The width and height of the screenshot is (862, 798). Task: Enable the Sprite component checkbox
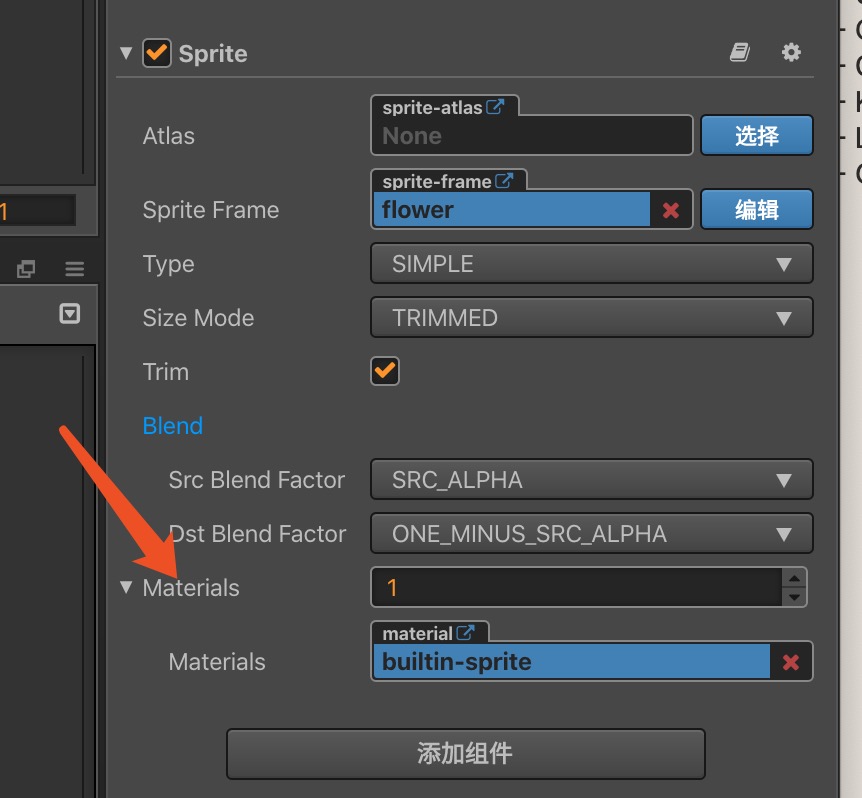[157, 53]
